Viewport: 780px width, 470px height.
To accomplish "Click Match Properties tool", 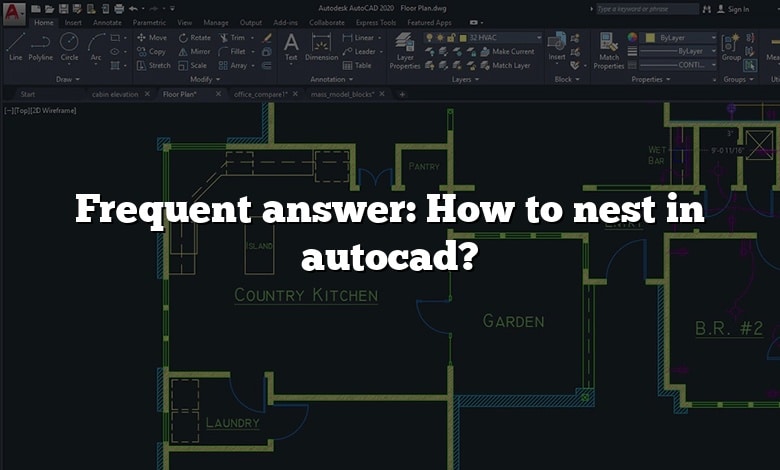I will tap(608, 51).
